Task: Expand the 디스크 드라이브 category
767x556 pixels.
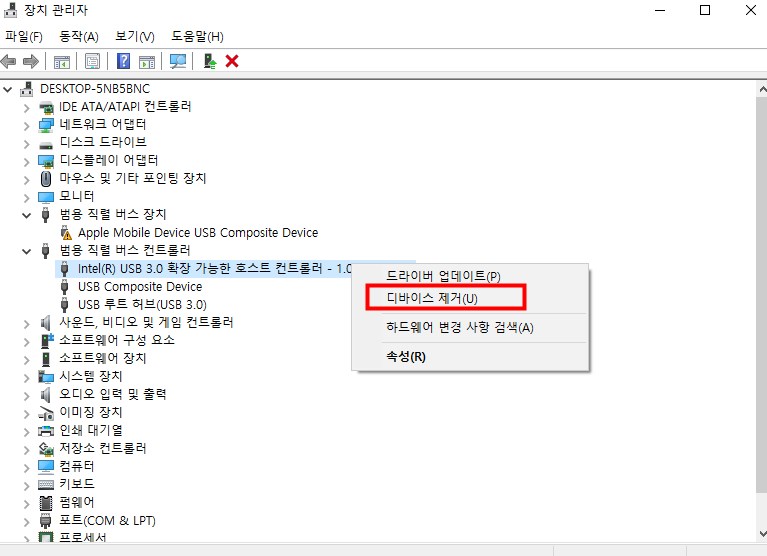Action: [26, 144]
